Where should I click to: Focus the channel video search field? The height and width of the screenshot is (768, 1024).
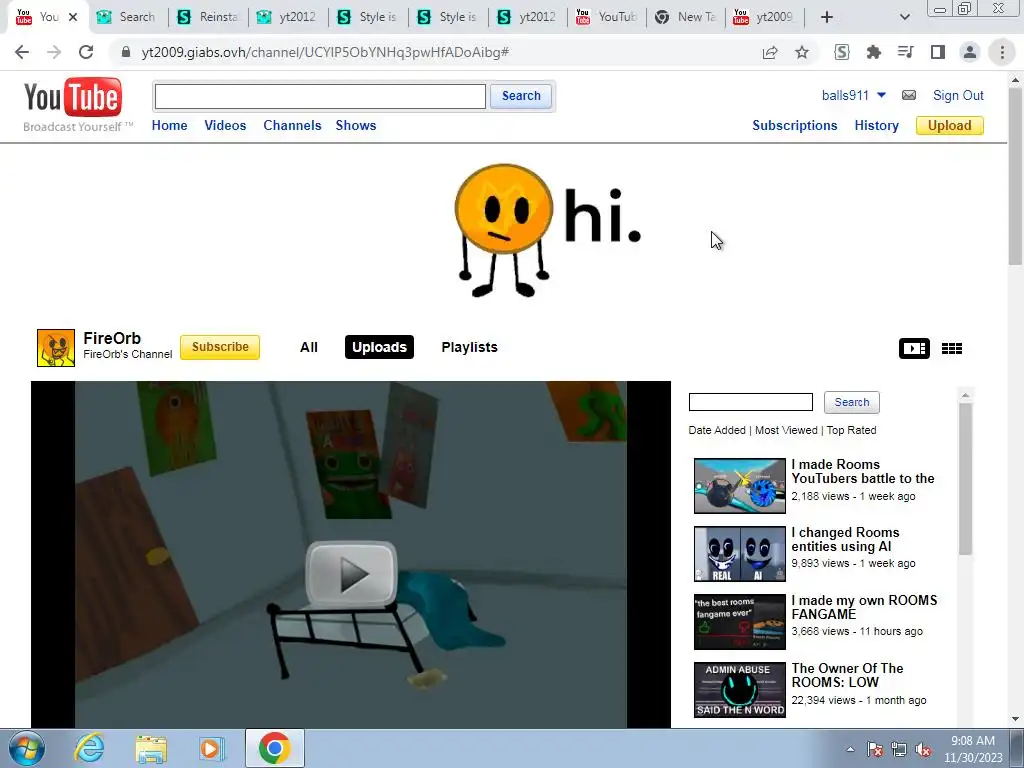[x=751, y=402]
